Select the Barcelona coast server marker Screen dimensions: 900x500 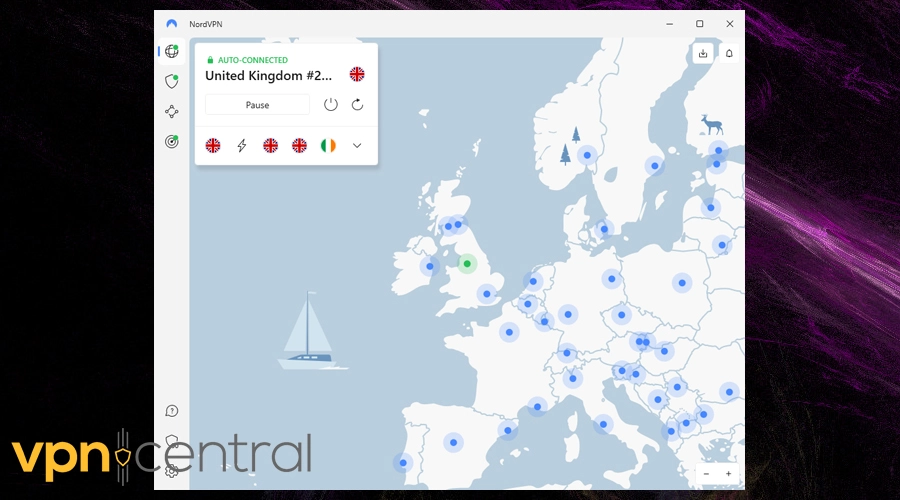[x=508, y=430]
